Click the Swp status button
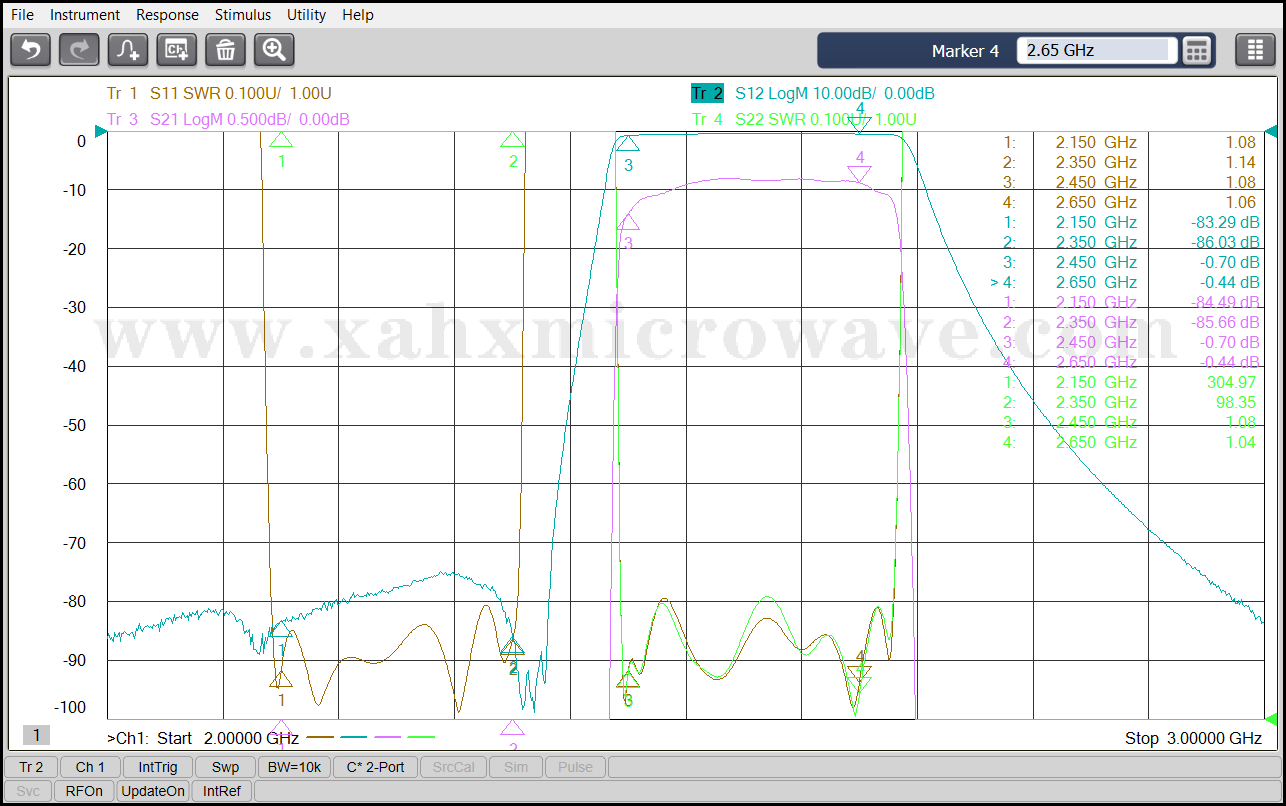 coord(225,767)
